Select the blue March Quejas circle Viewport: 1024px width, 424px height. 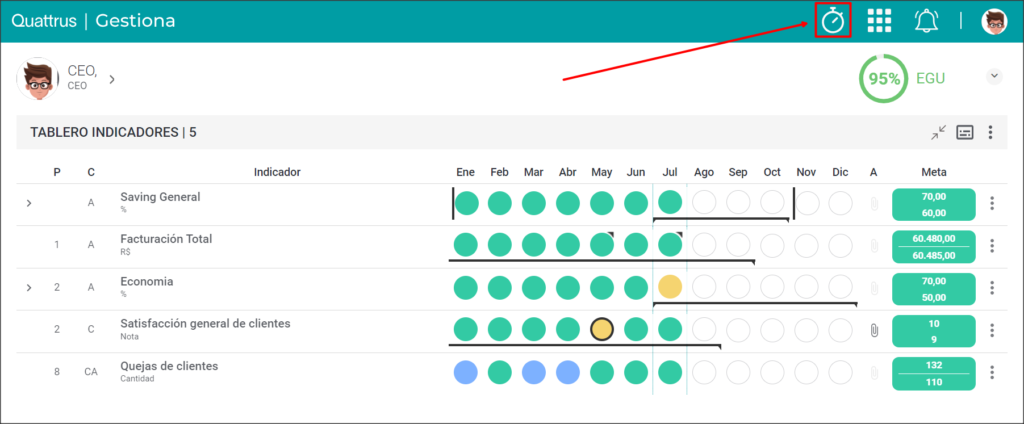[x=534, y=372]
